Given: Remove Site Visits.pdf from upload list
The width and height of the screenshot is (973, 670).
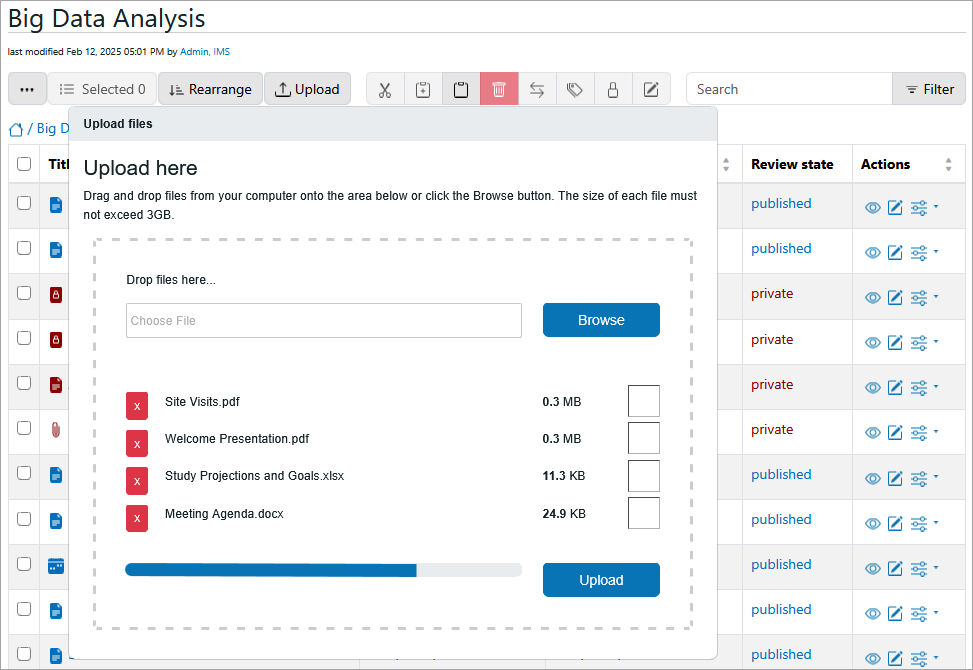Looking at the screenshot, I should point(137,406).
